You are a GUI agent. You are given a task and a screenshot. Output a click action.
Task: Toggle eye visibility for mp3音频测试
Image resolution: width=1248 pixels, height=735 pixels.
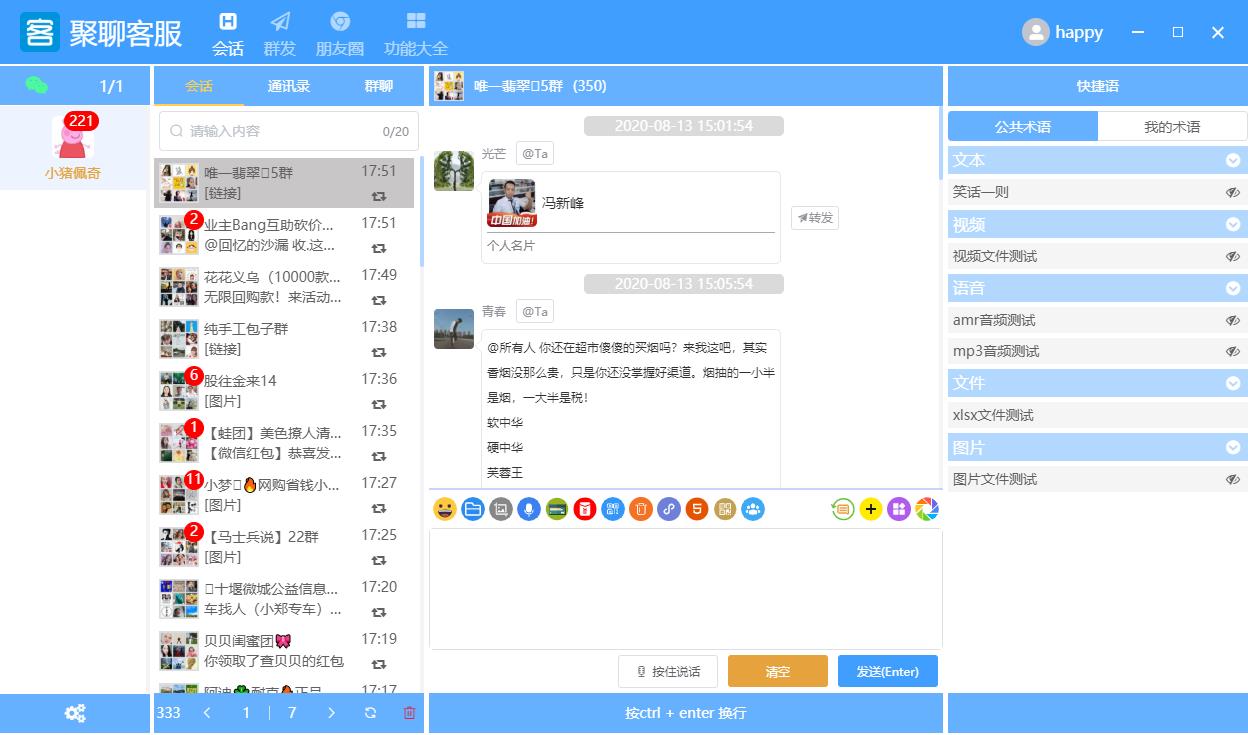(1233, 351)
